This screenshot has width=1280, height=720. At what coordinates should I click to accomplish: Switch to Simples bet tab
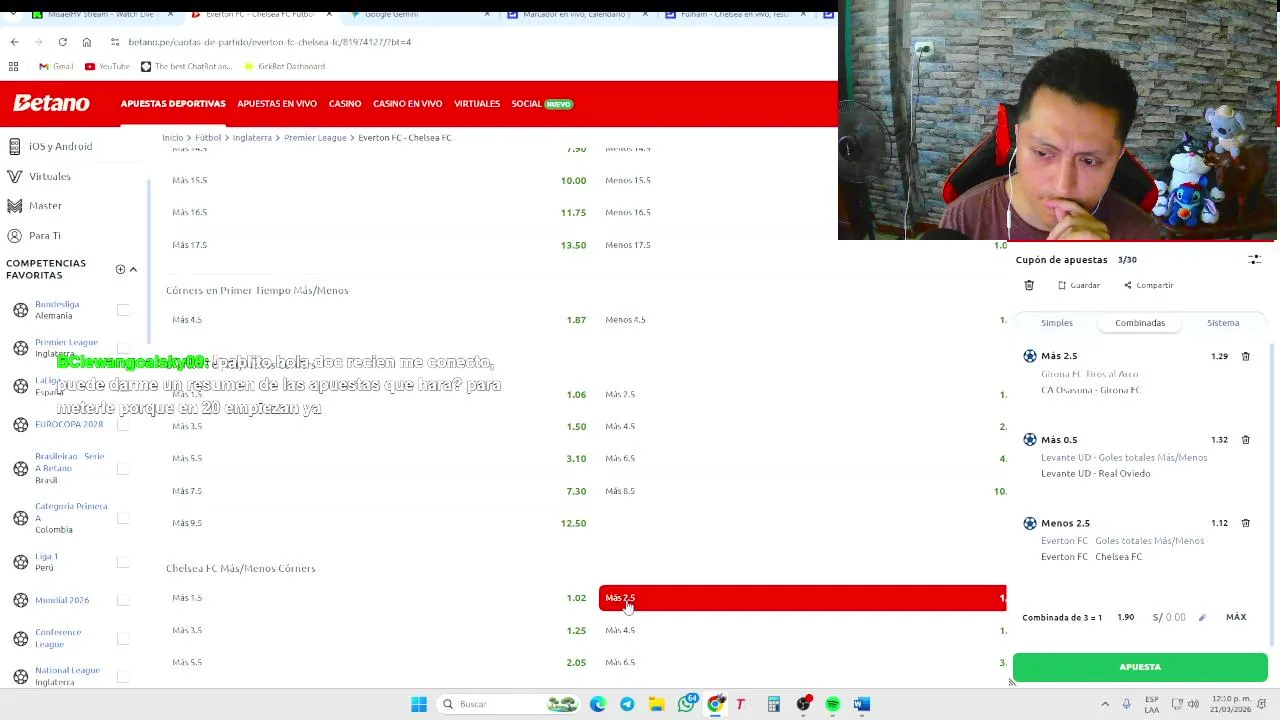coord(1057,323)
